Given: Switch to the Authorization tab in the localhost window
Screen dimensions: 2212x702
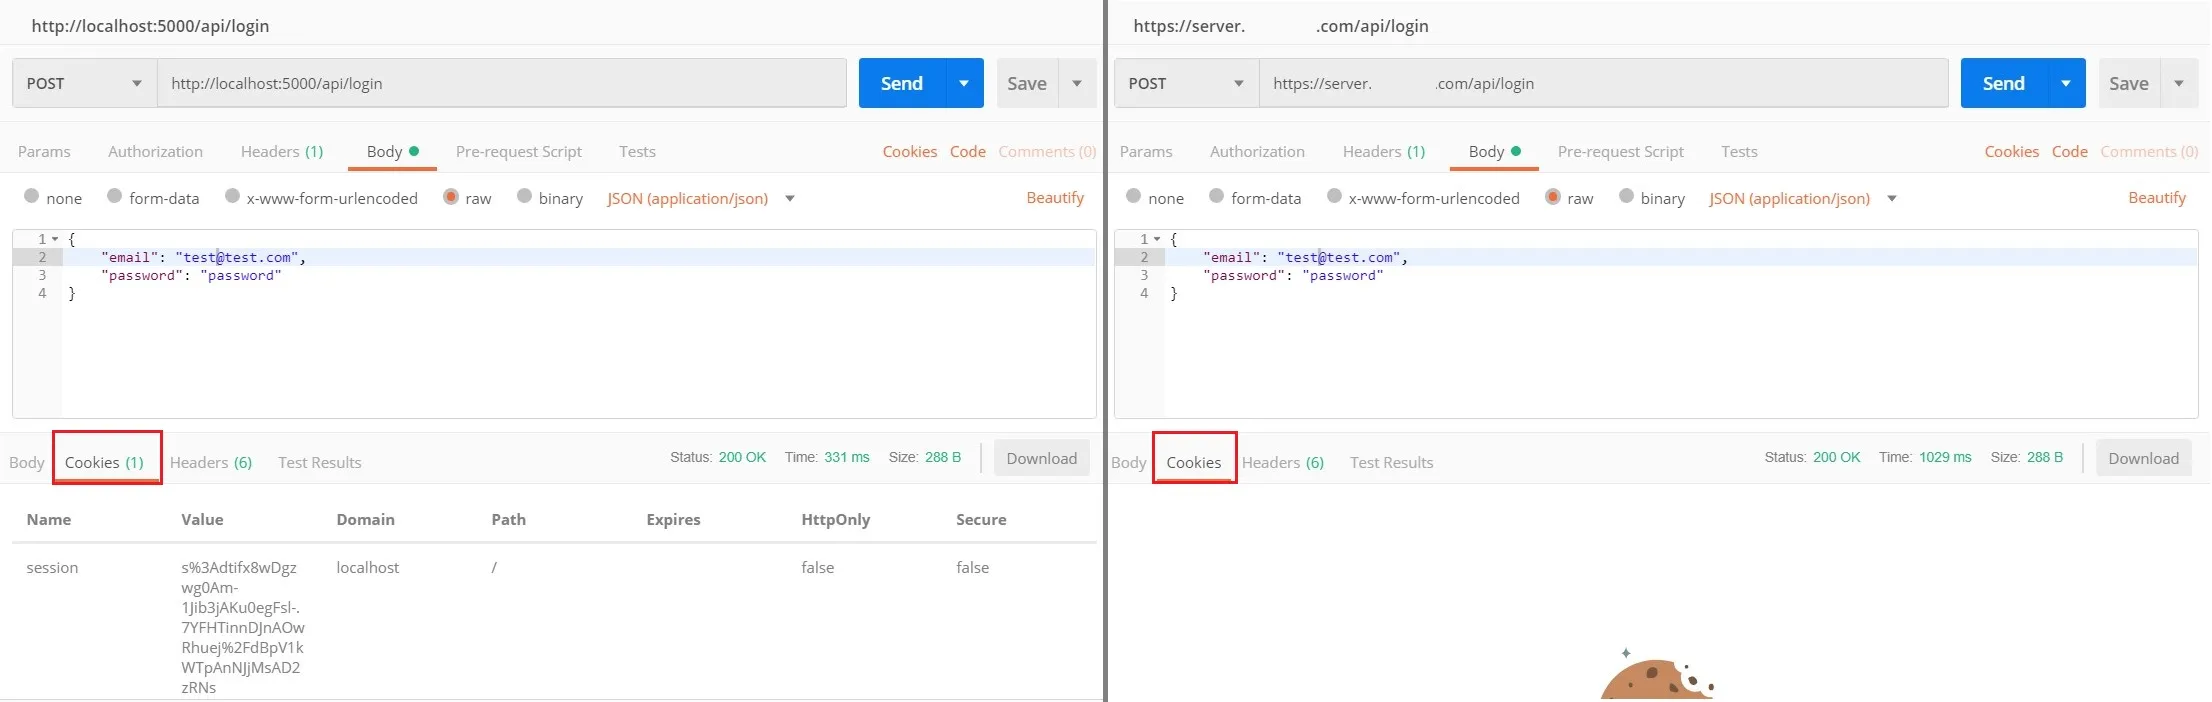Looking at the screenshot, I should tap(155, 151).
